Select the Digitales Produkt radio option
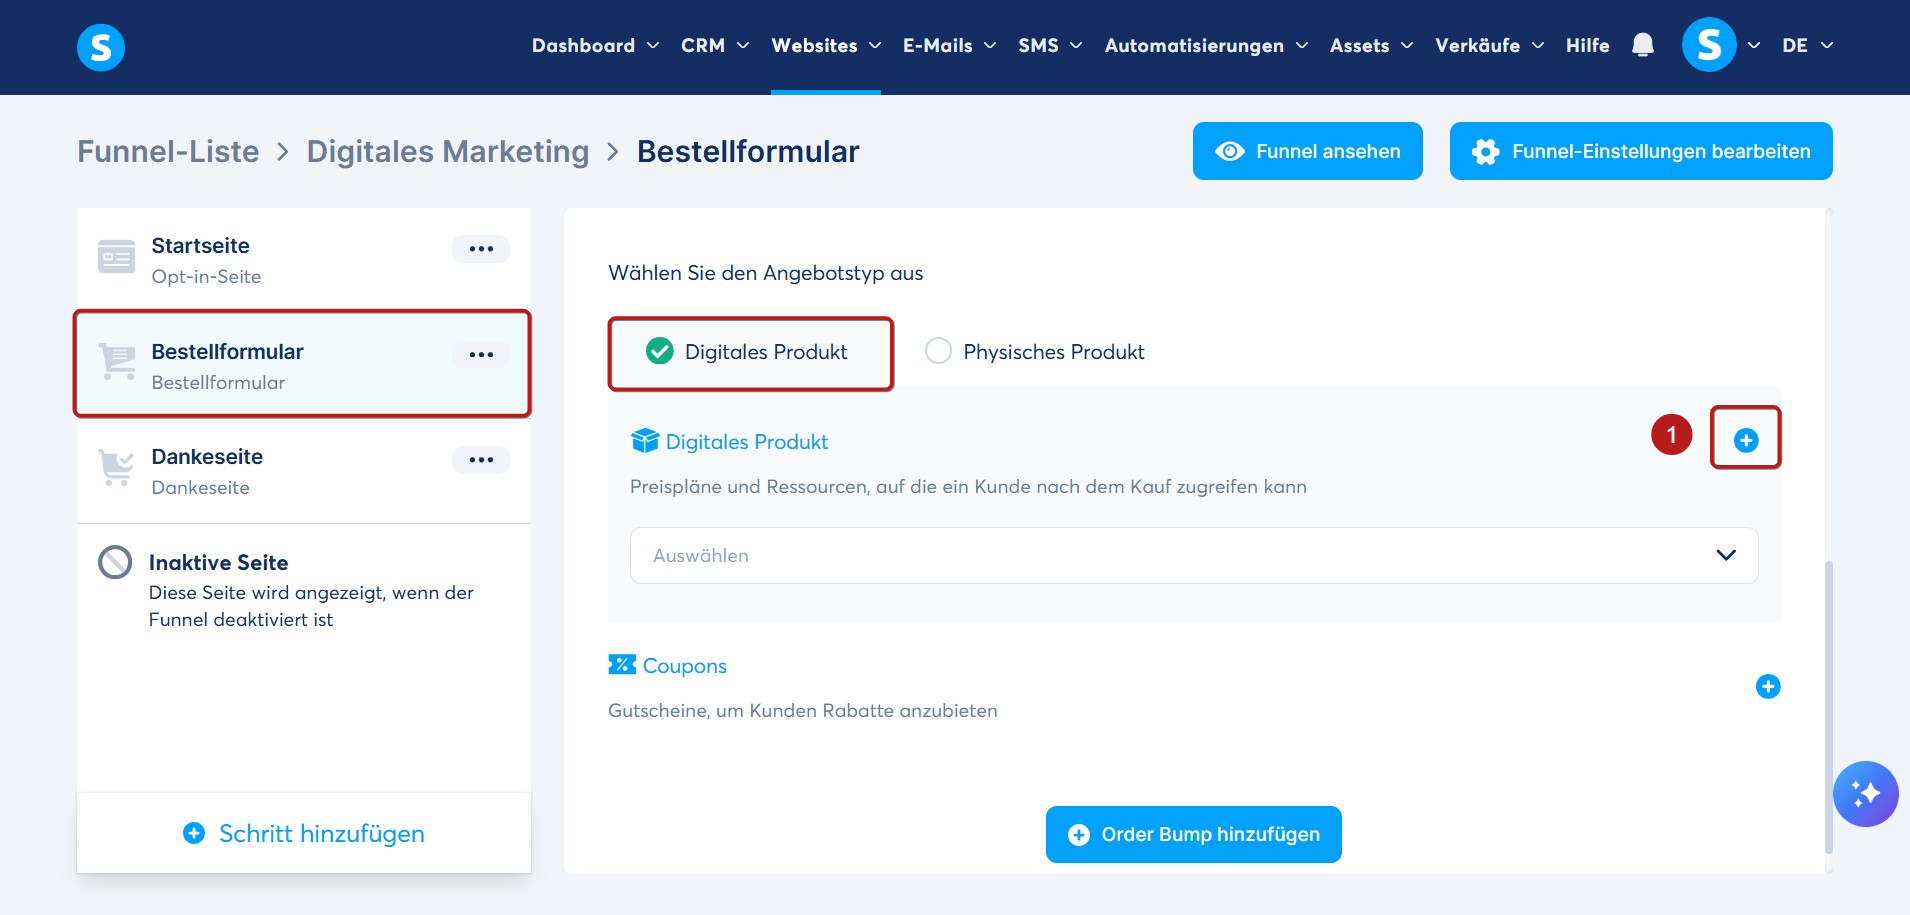This screenshot has height=915, width=1910. pos(659,351)
